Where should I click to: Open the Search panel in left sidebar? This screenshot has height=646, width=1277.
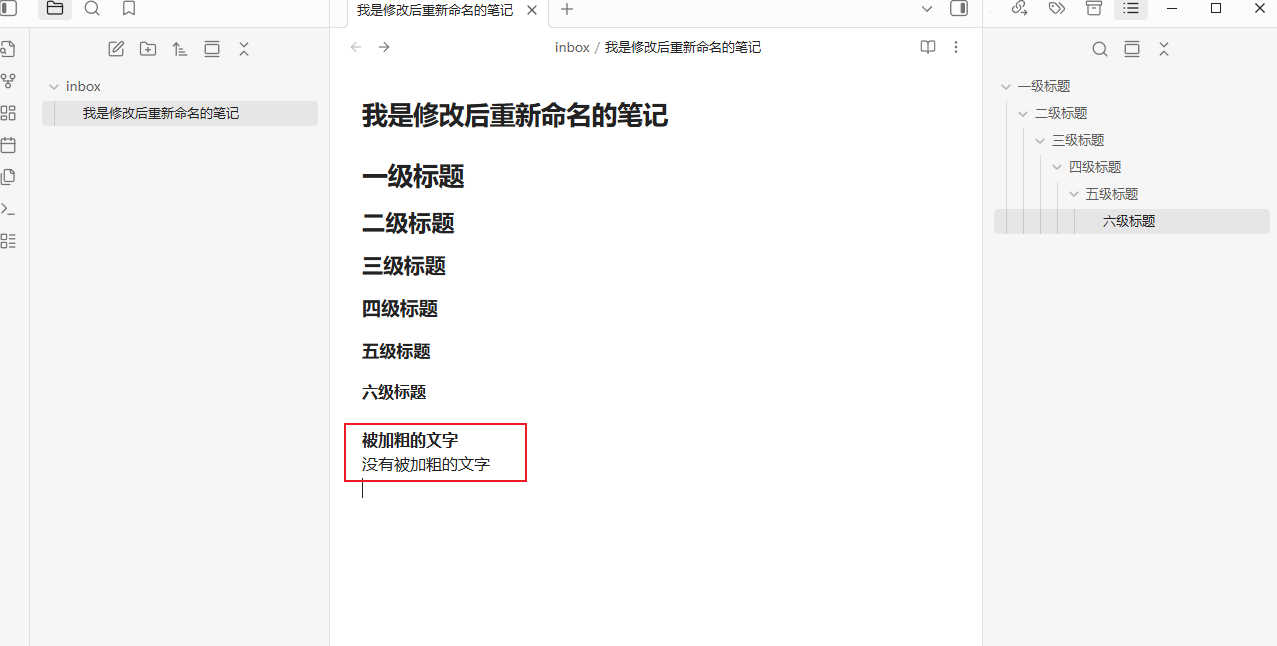coord(92,9)
